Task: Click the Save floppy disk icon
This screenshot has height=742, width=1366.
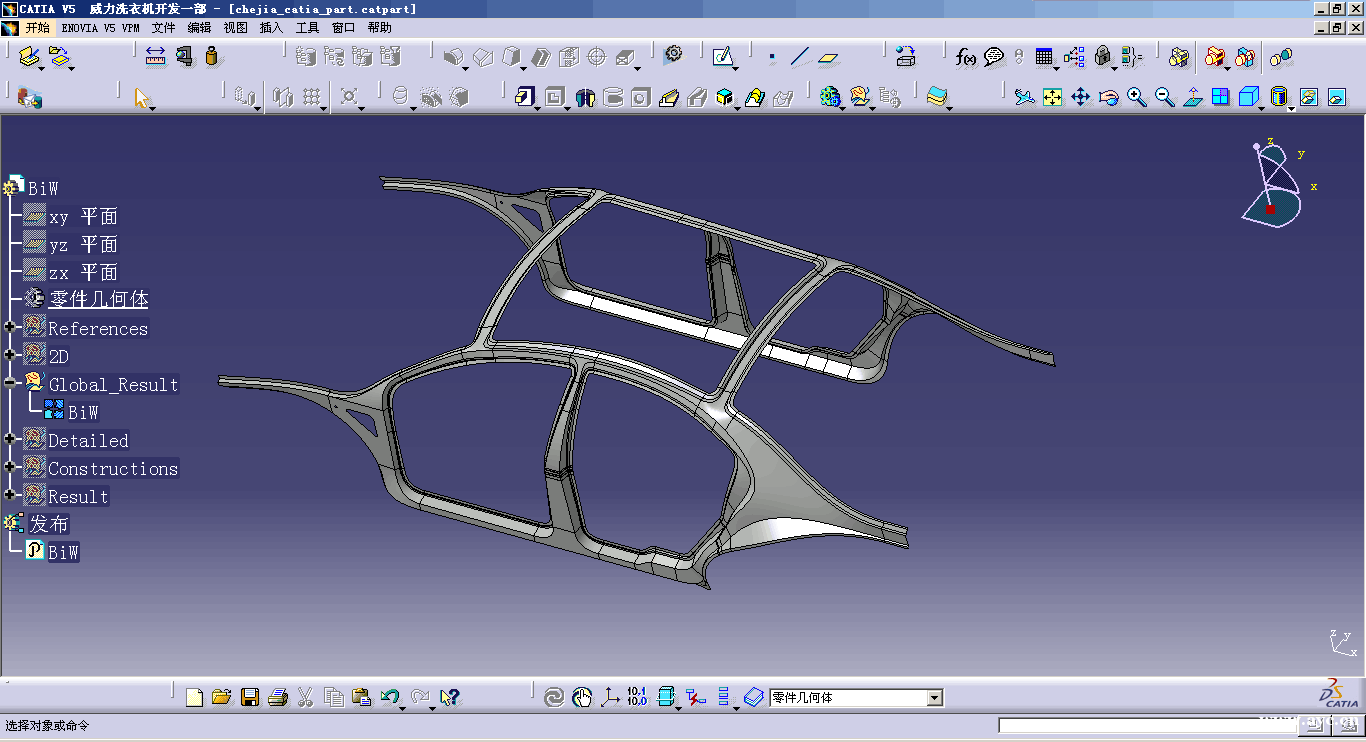Action: [250, 697]
